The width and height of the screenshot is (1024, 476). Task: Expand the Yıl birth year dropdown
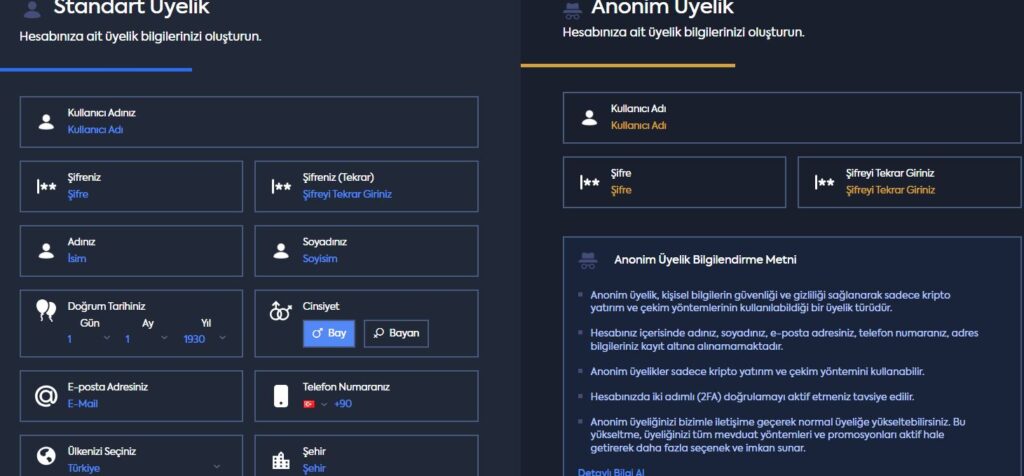[205, 339]
